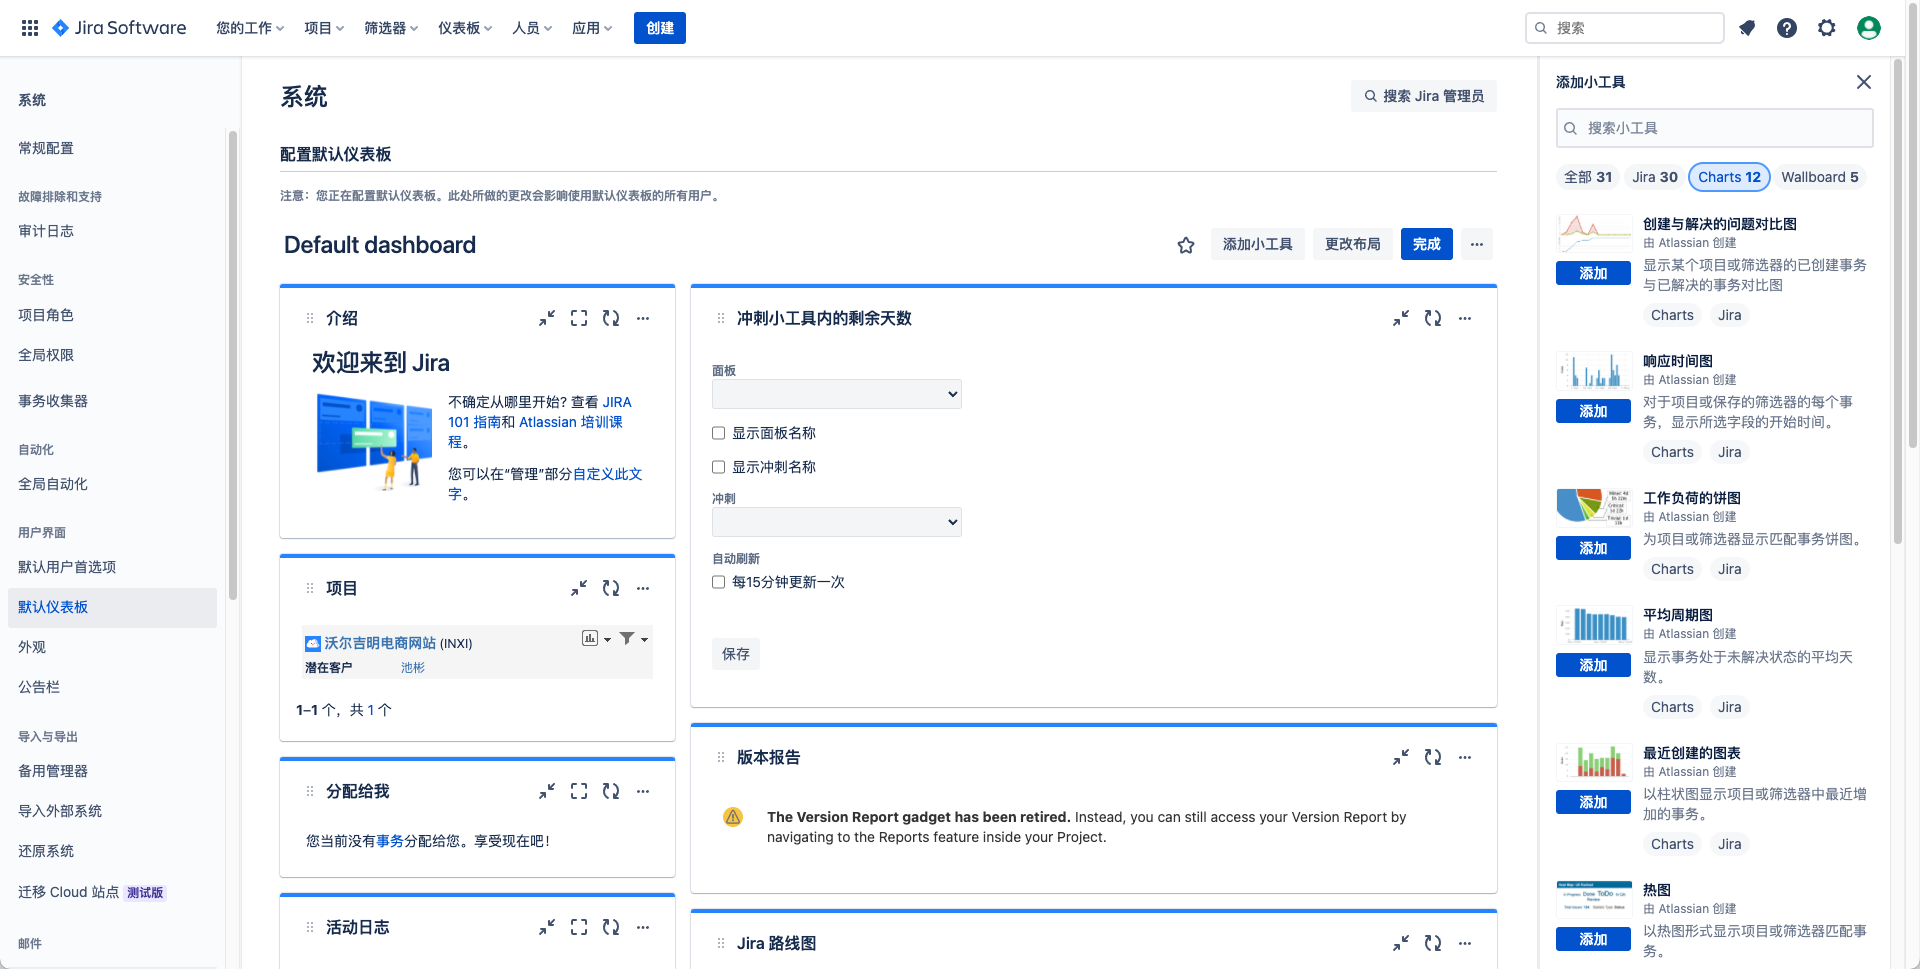Enable the 显示面板名称 checkbox
This screenshot has height=969, width=1920.
tap(718, 433)
